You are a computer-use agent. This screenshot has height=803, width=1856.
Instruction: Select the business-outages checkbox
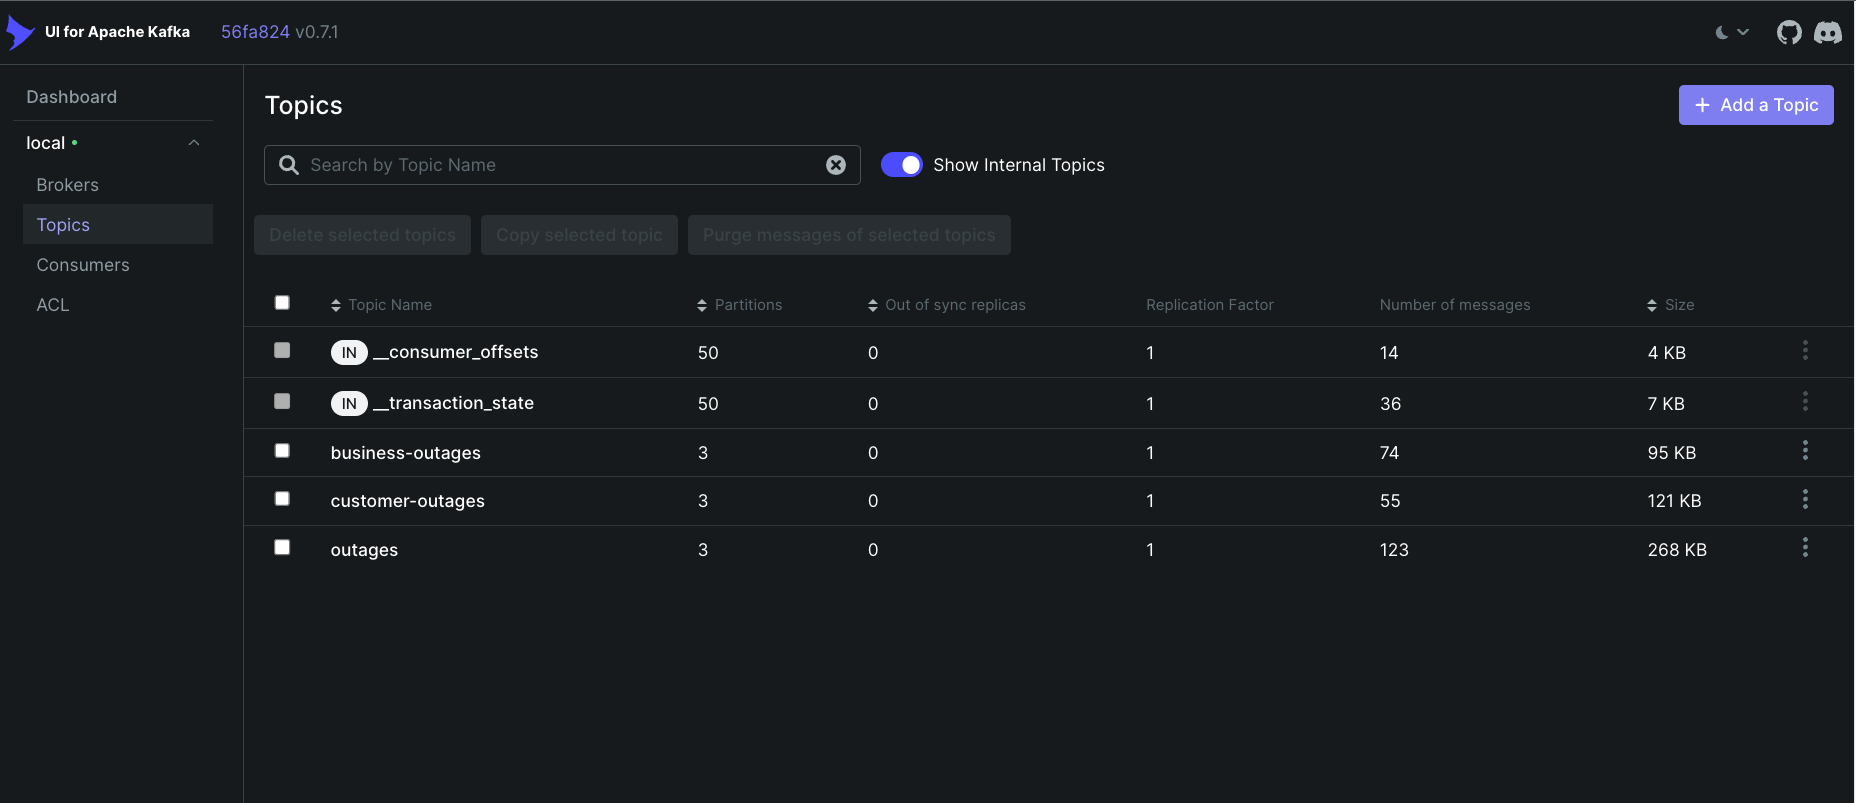[282, 450]
